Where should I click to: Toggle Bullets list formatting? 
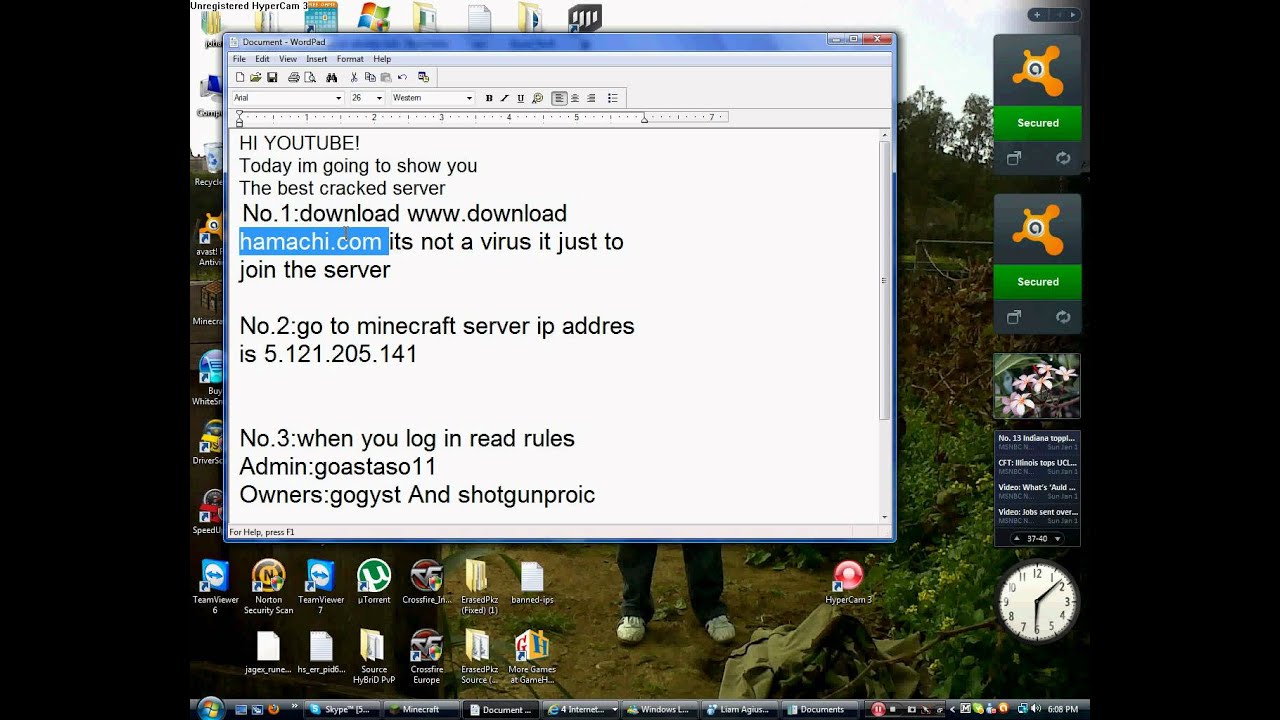(613, 98)
